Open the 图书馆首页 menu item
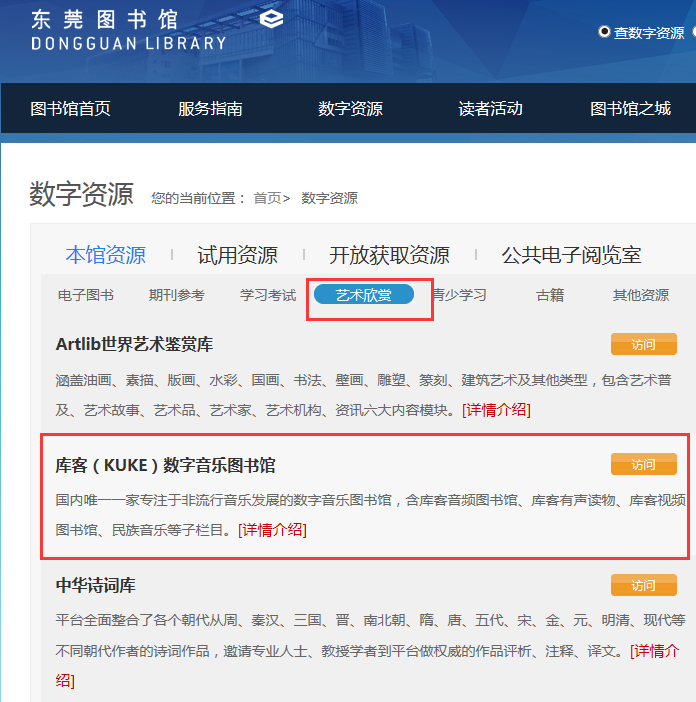This screenshot has width=696, height=702. pos(70,109)
